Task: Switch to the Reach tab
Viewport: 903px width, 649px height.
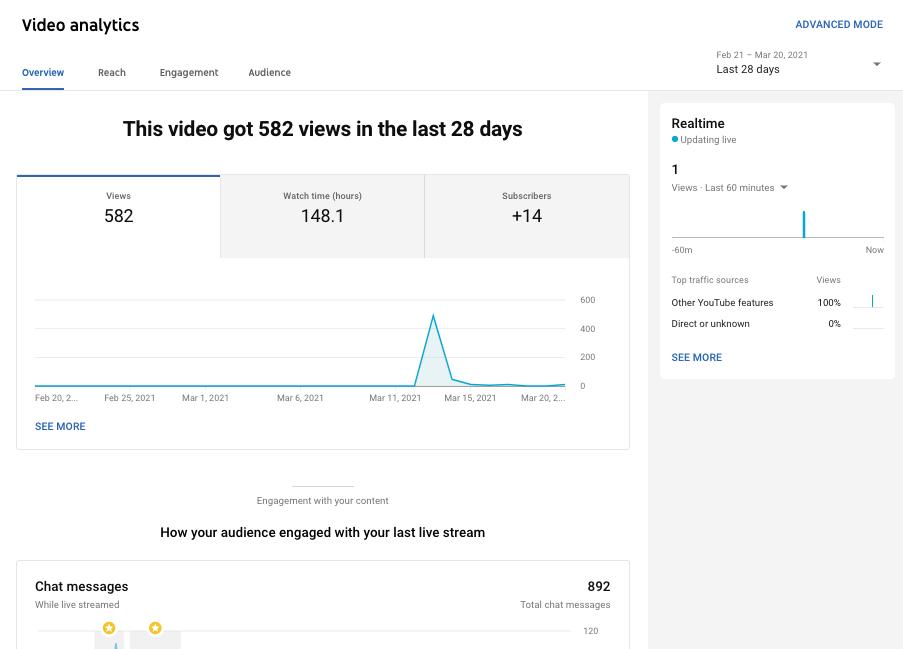Action: tap(112, 72)
